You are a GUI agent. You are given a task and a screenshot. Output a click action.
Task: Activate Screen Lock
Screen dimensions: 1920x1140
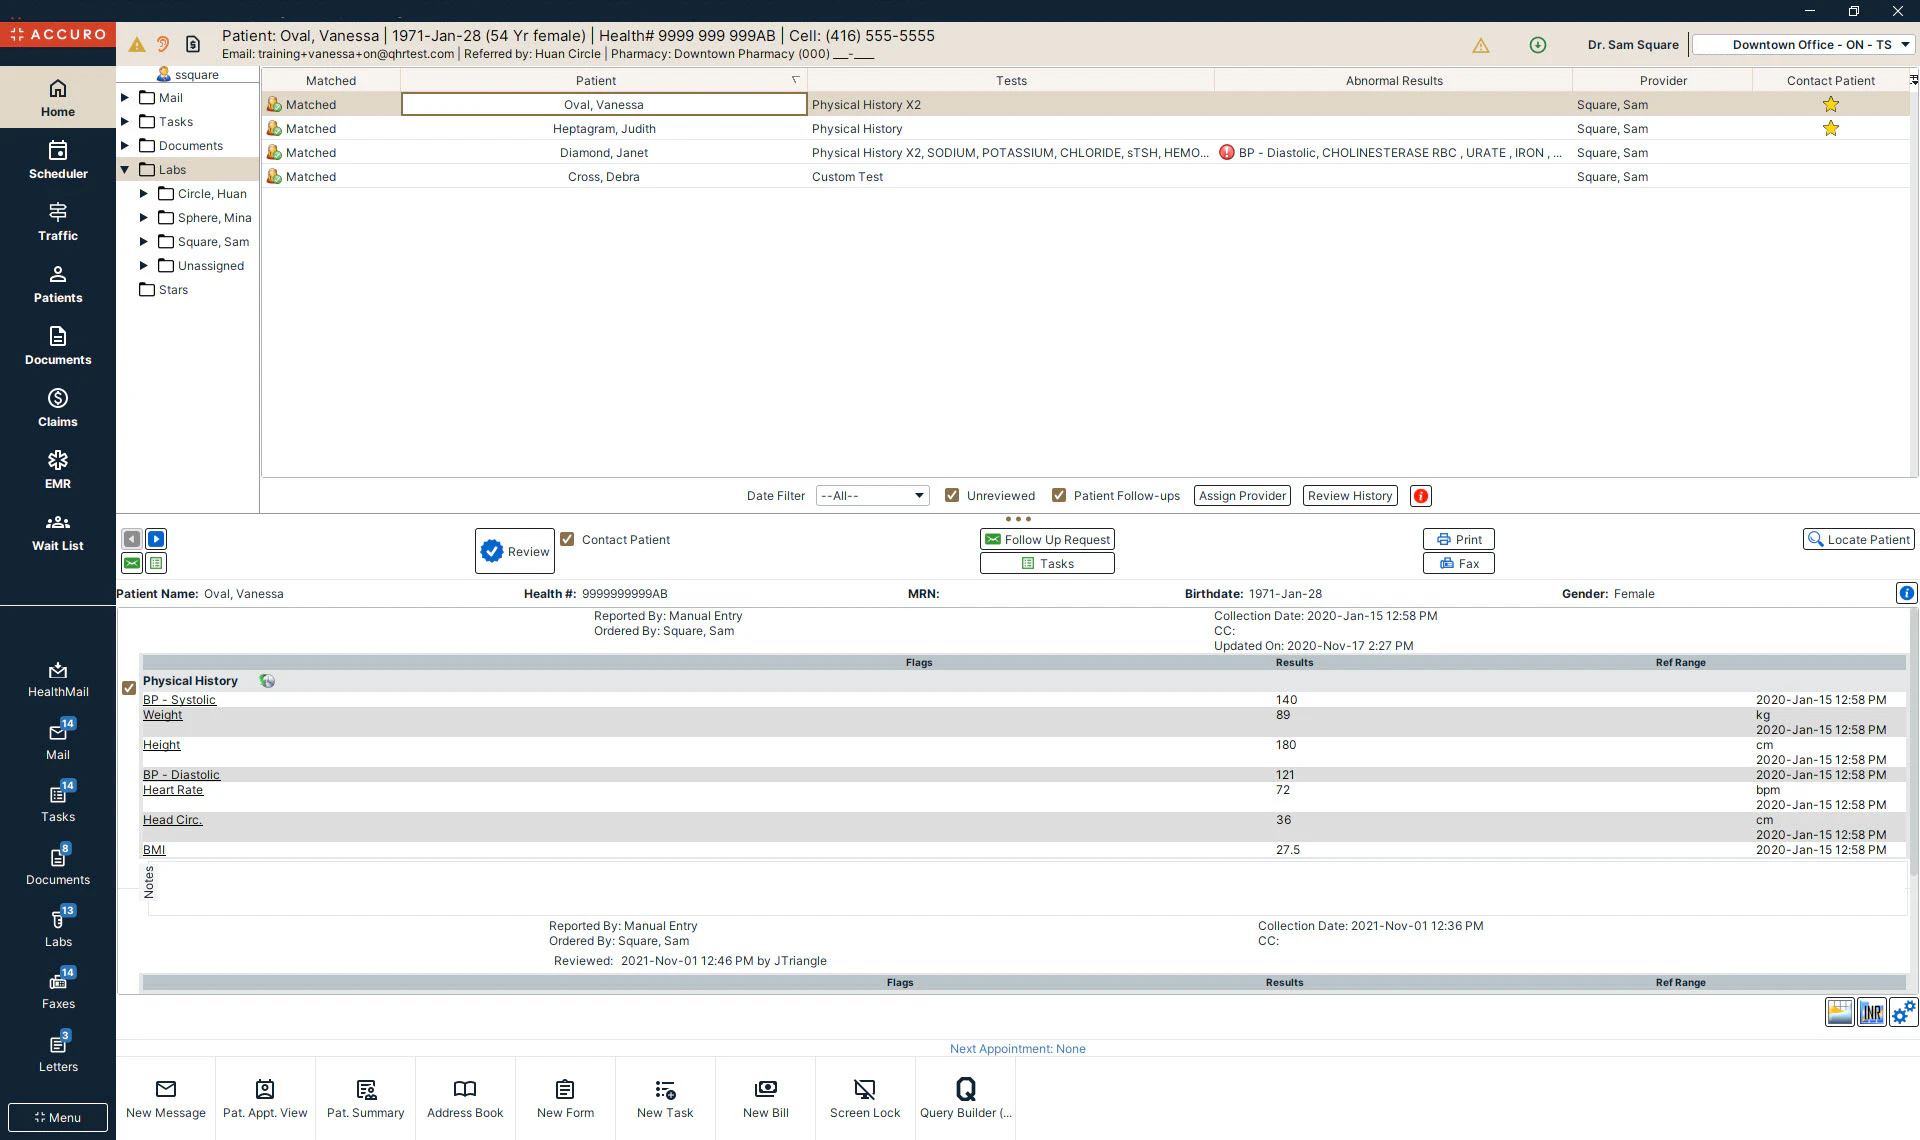coord(864,1097)
